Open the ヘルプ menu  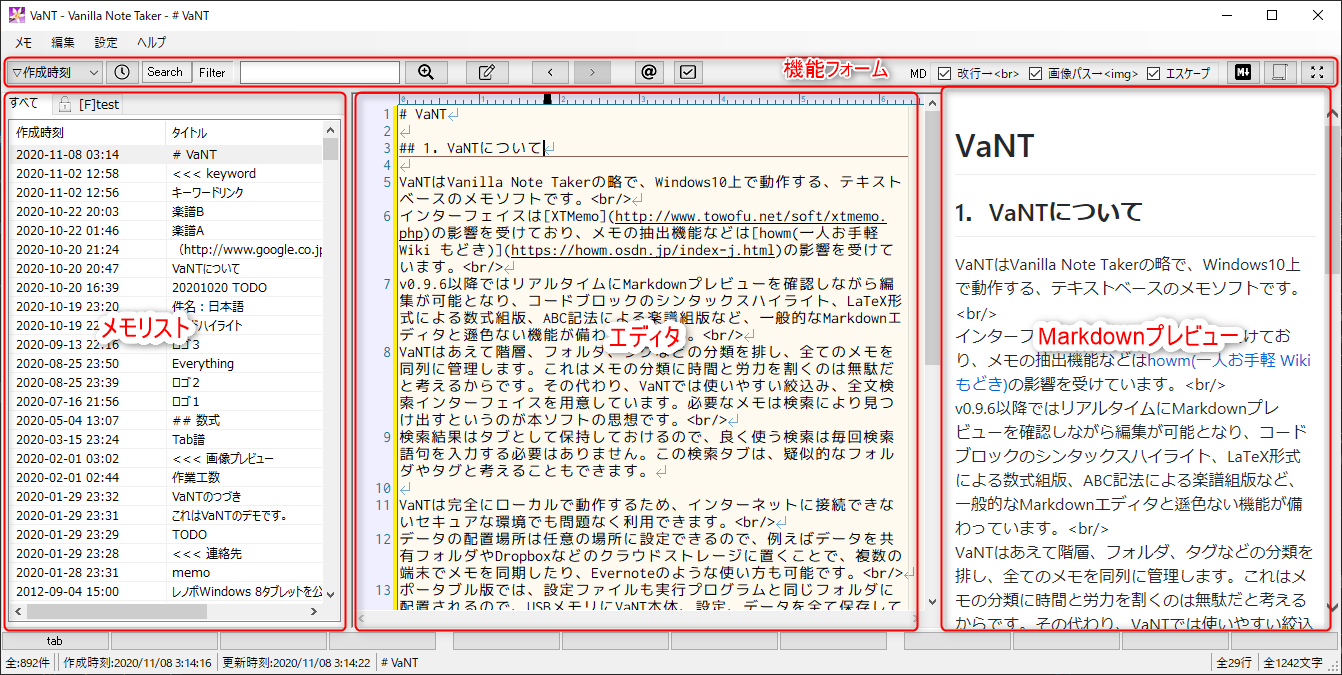(151, 42)
